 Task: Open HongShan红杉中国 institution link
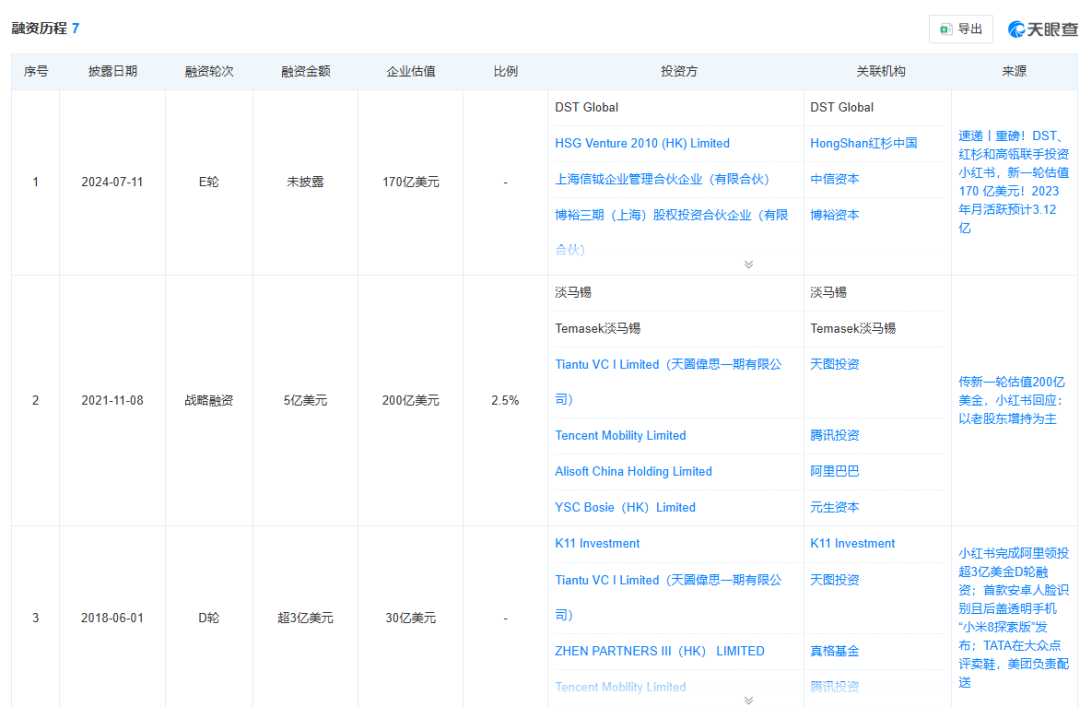pyautogui.click(x=864, y=143)
